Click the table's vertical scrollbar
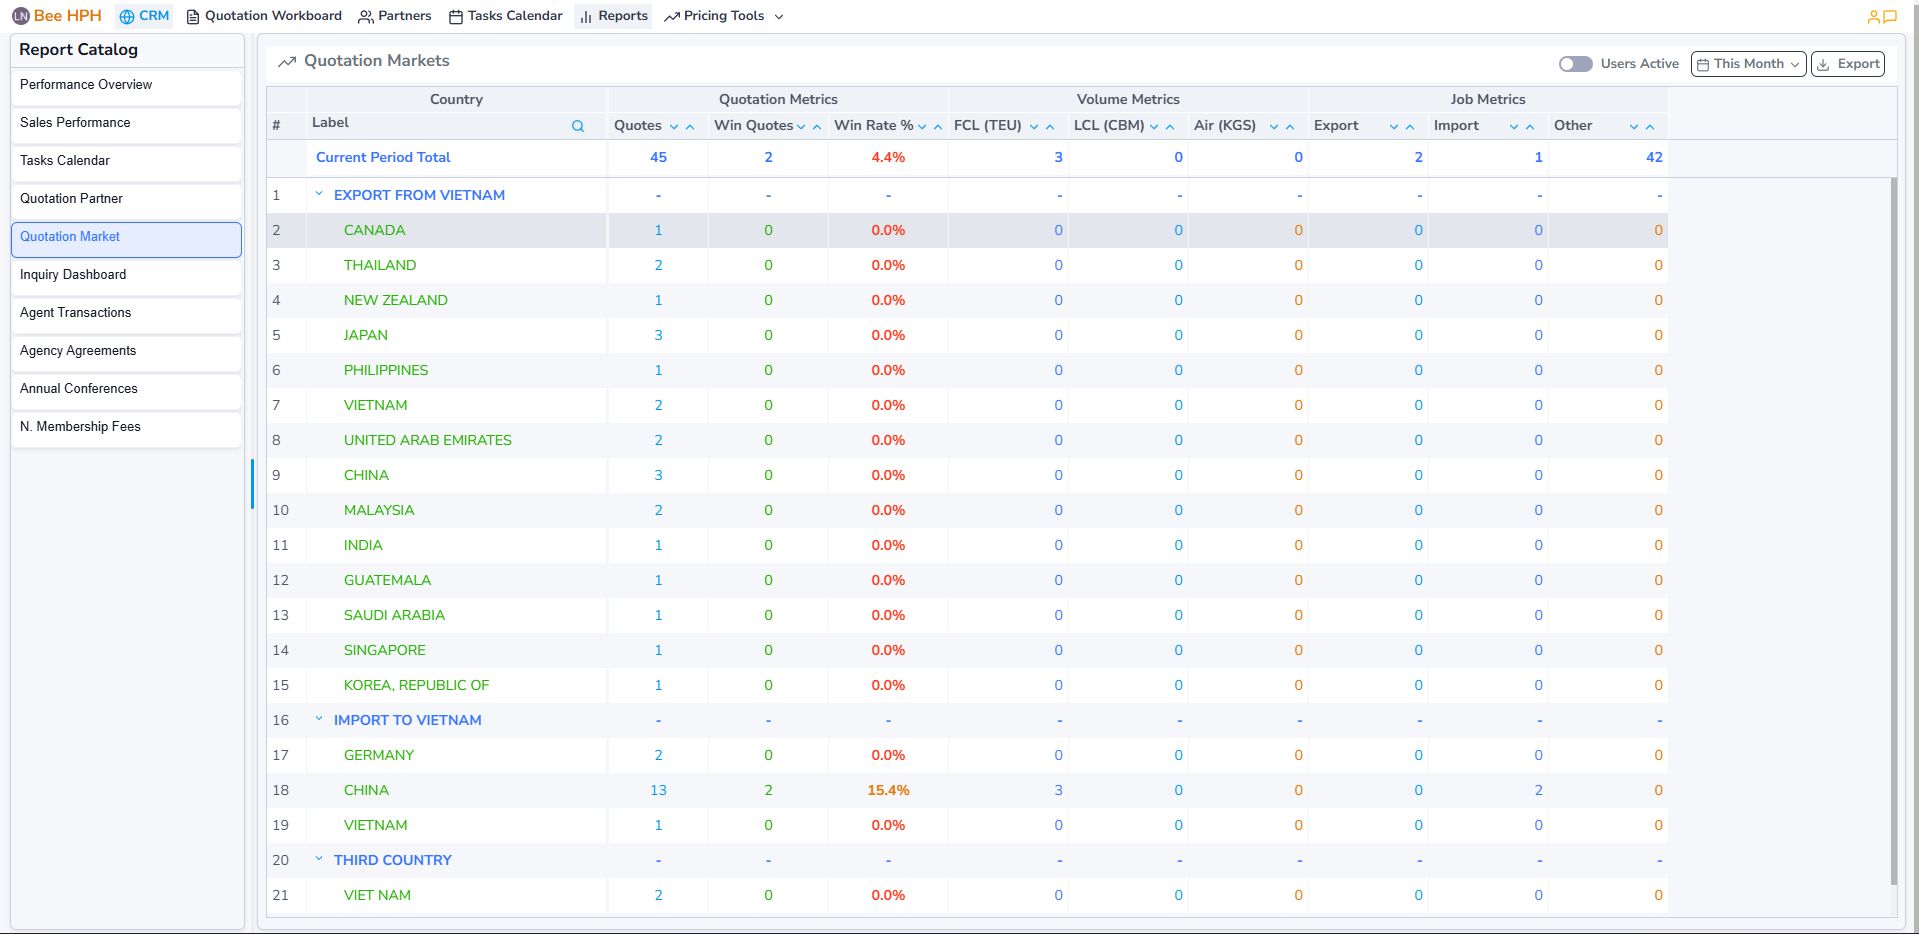1919x934 pixels. click(x=1893, y=530)
